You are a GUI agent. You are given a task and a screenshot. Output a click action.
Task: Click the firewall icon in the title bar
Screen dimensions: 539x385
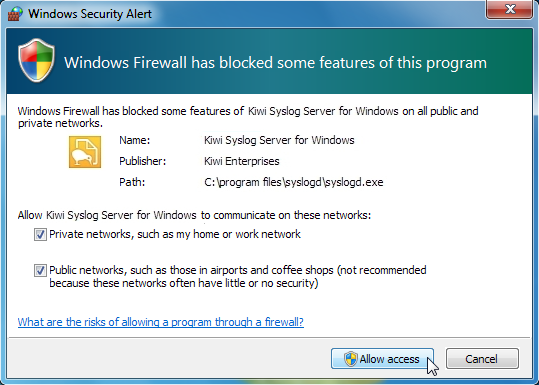pyautogui.click(x=15, y=14)
